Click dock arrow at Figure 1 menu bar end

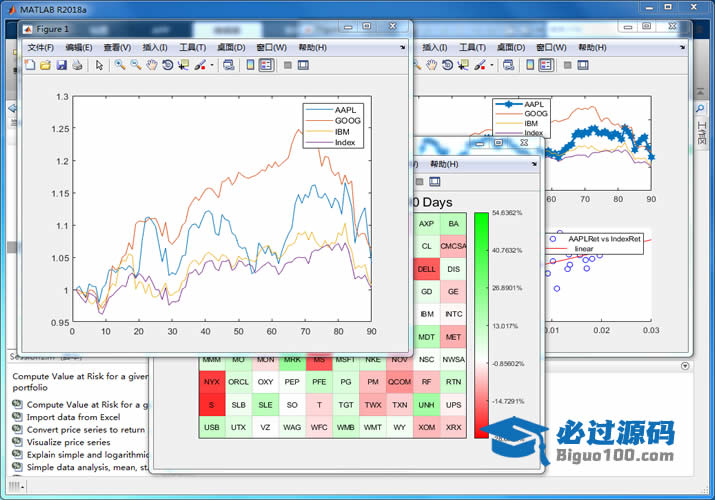point(403,47)
